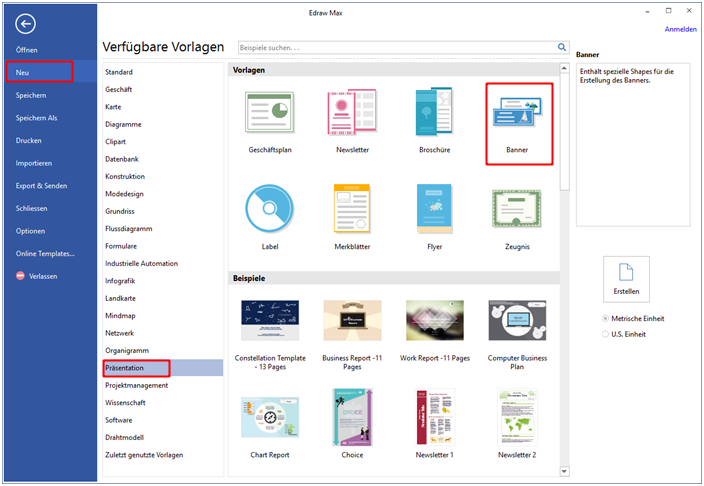
Task: Select the Diagramme category
Action: [x=123, y=124]
